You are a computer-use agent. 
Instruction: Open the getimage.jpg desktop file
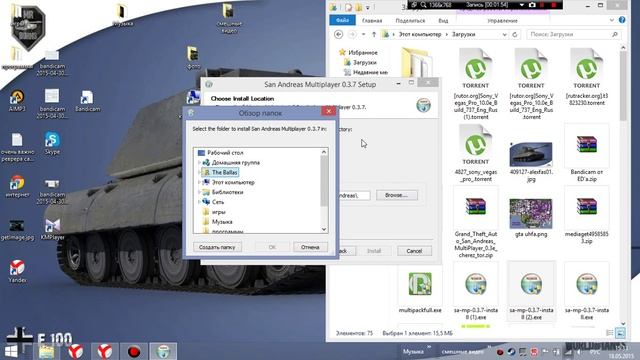(x=17, y=230)
